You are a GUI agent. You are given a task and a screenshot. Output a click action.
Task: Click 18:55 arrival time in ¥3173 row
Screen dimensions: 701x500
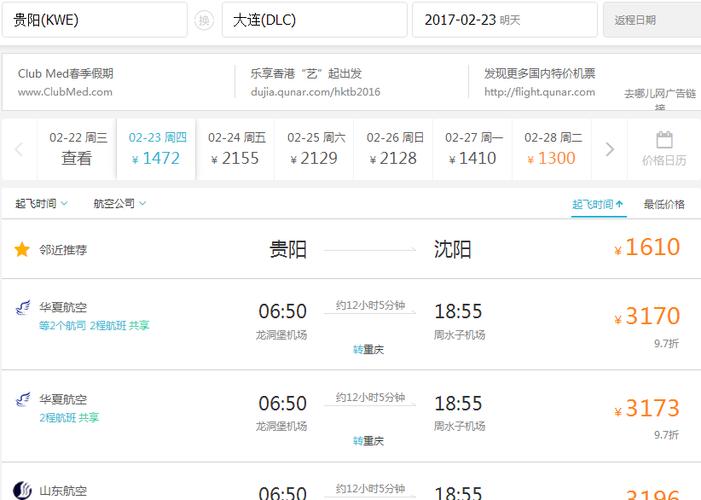(458, 403)
